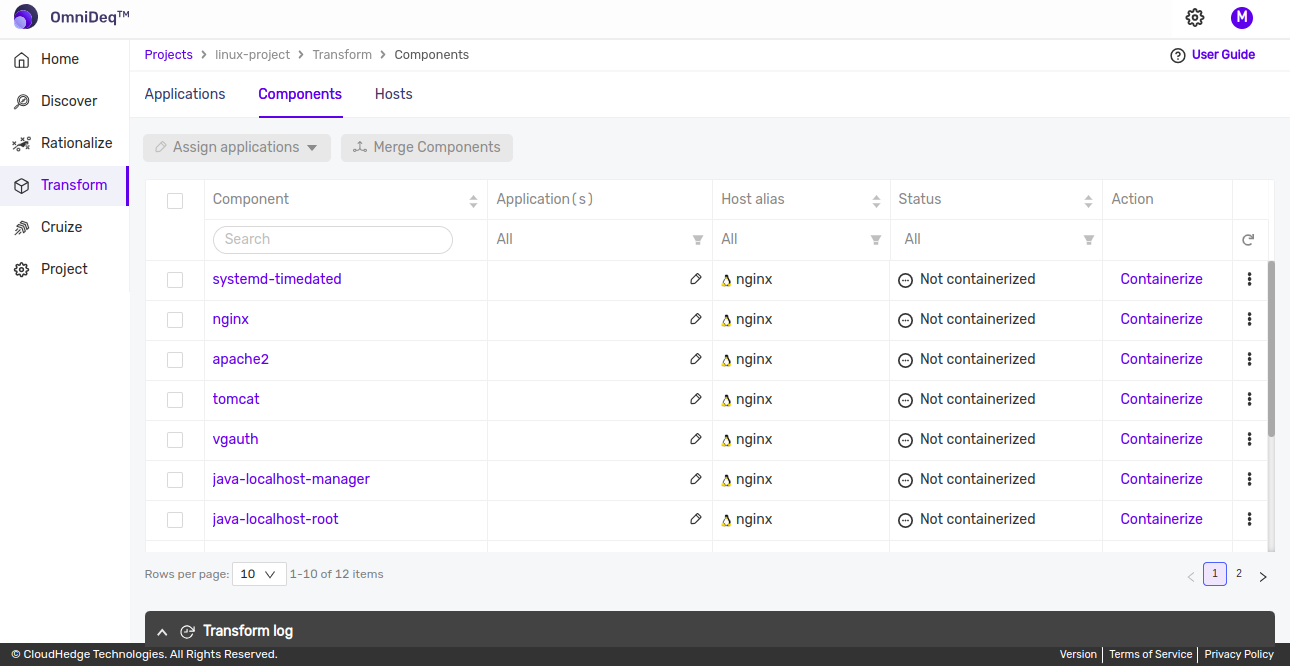Open the Rows per page dropdown
Screen dimensions: 1290x666
point(259,574)
